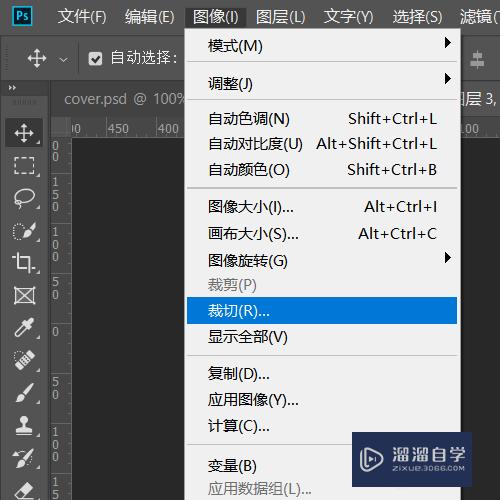The width and height of the screenshot is (500, 500).
Task: Expand the 图像旋转(G) submenu
Action: 322,261
